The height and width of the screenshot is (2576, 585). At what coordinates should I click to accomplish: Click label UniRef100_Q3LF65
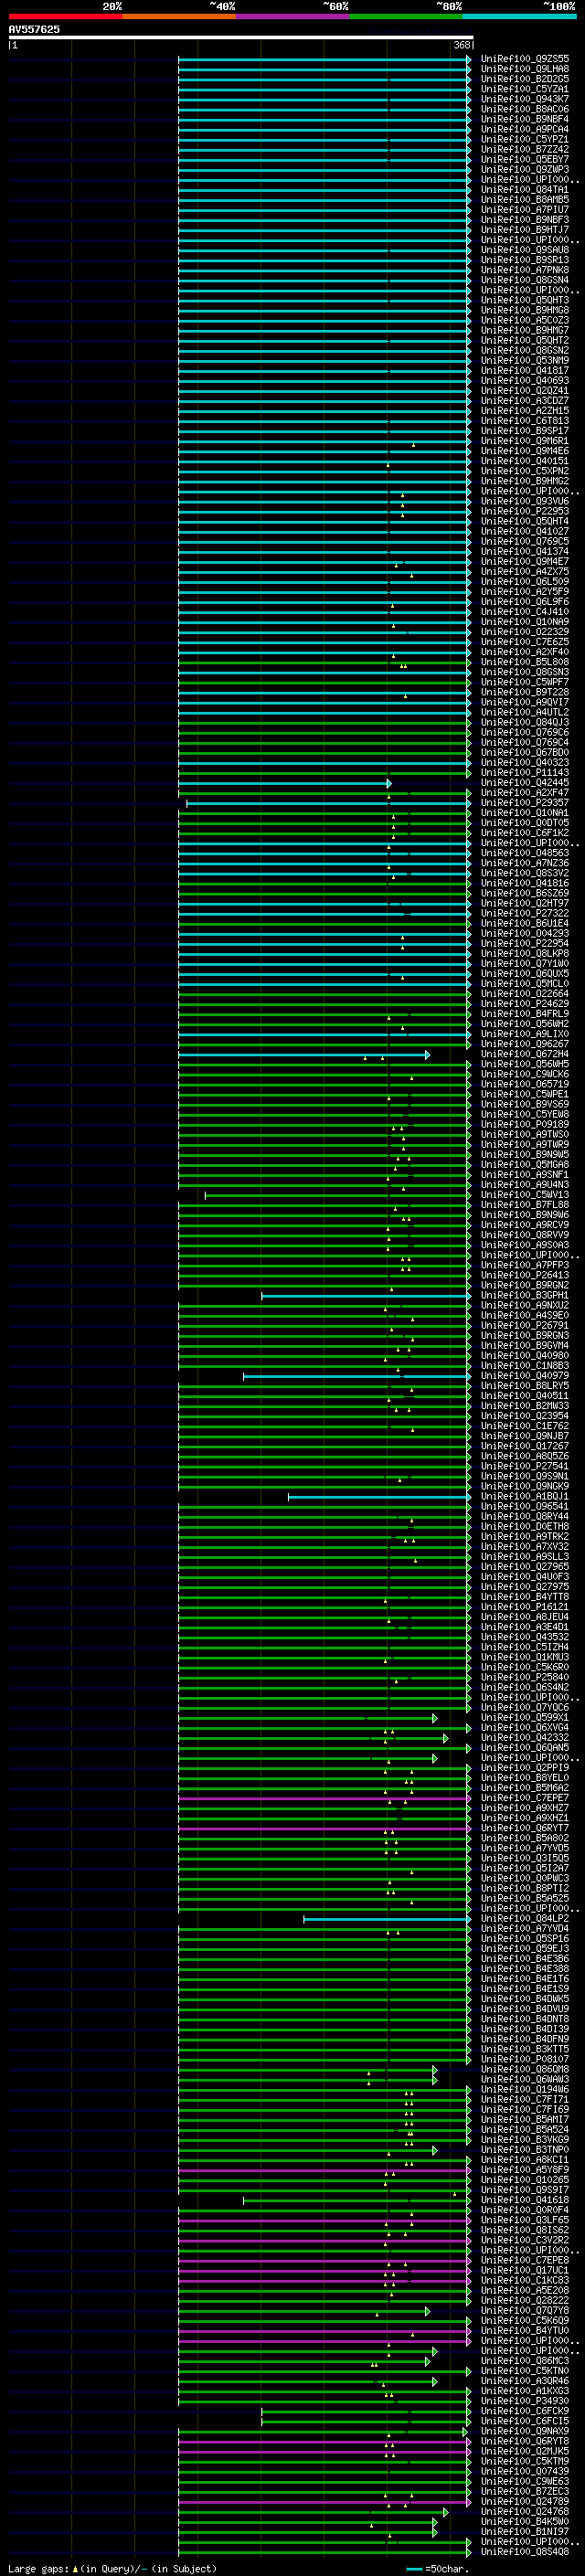pyautogui.click(x=525, y=2219)
